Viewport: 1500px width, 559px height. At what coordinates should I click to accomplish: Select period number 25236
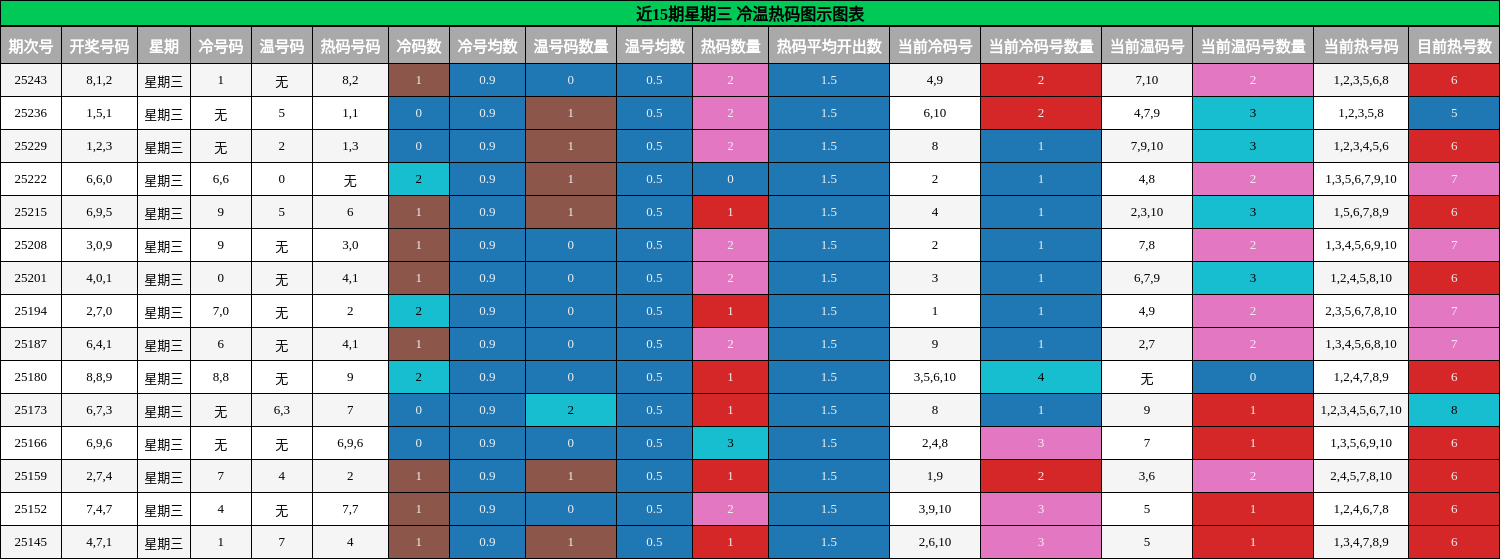(30, 113)
